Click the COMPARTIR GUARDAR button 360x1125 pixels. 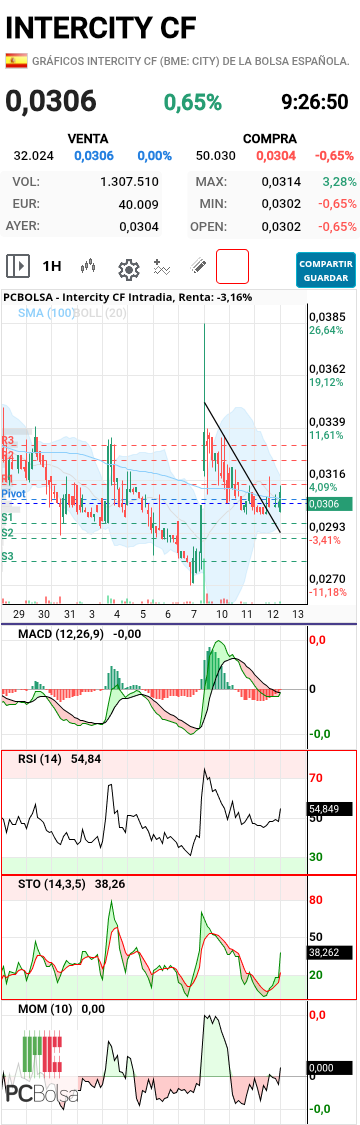coord(326,270)
